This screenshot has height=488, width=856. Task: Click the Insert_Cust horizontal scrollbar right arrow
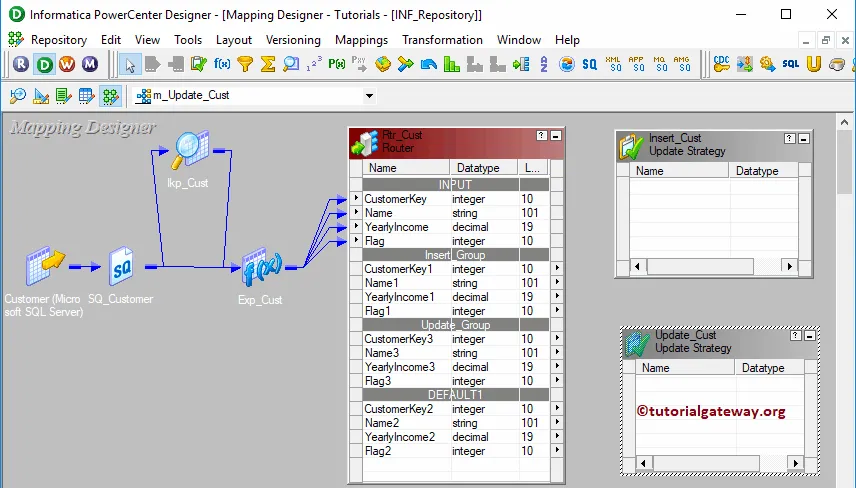click(x=789, y=266)
